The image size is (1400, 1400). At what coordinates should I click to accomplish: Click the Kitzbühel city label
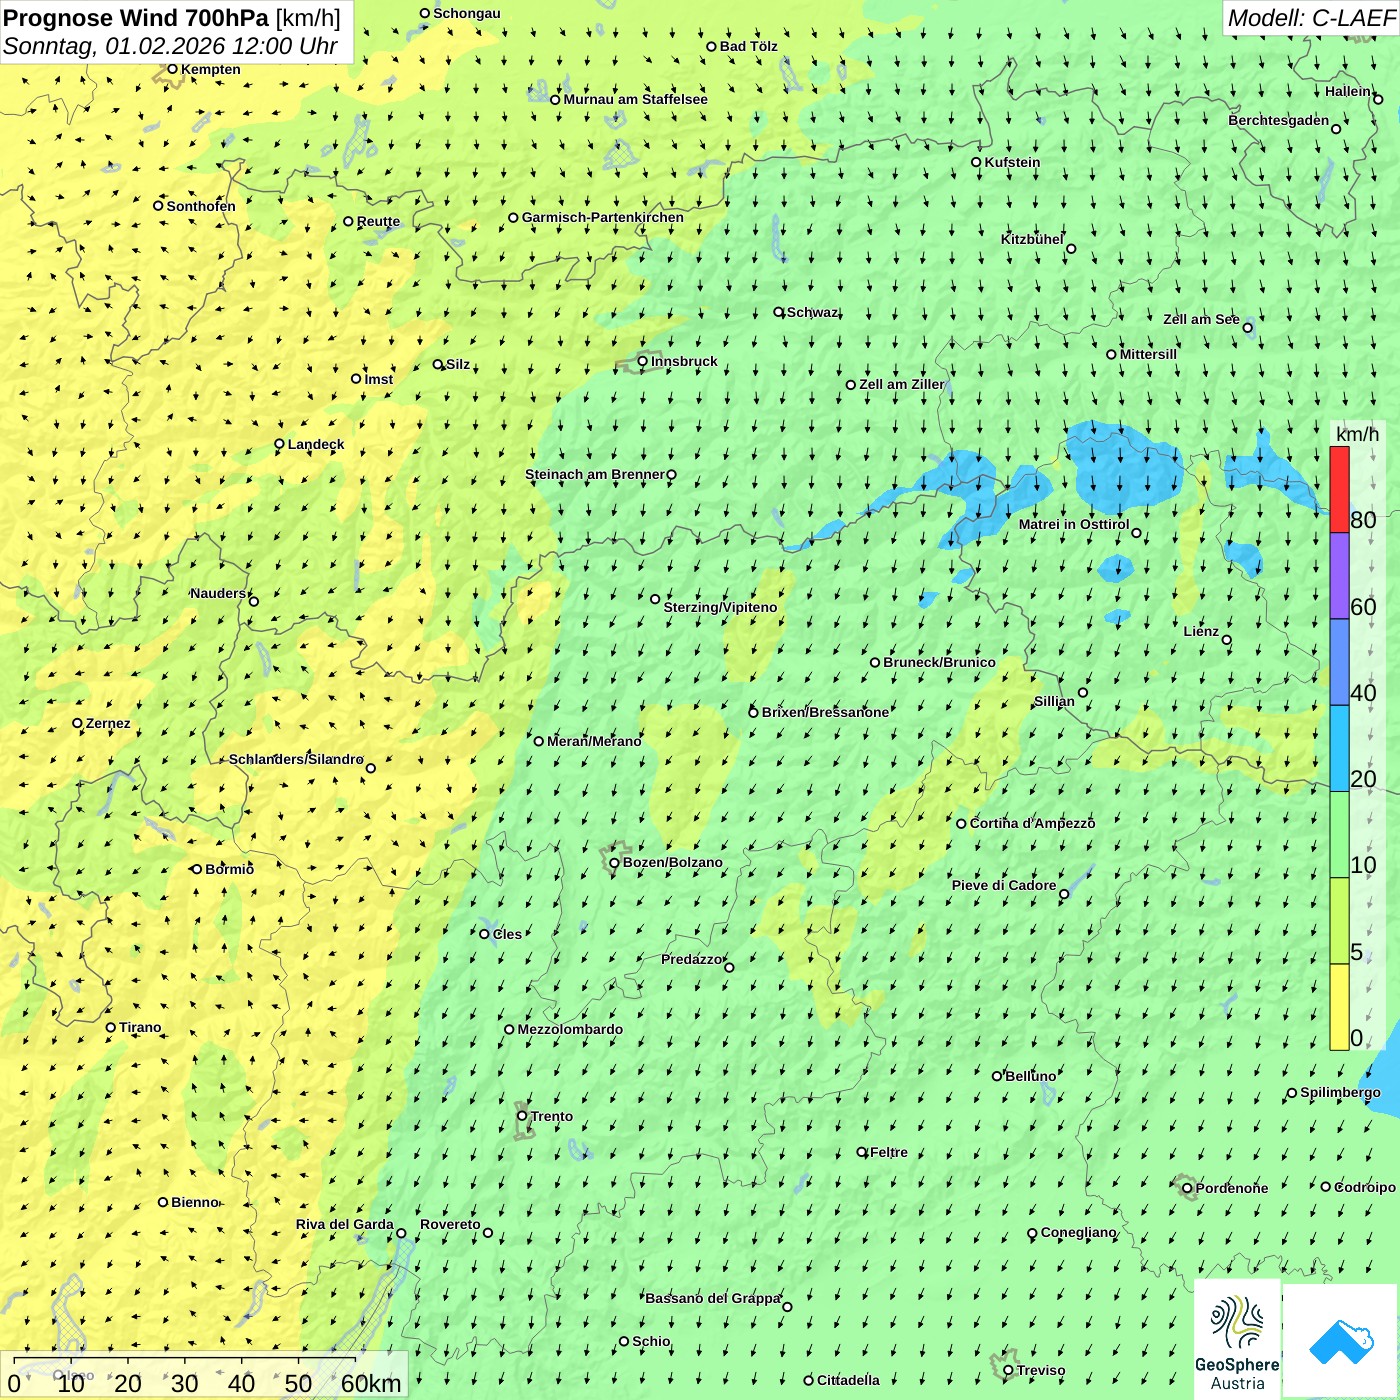tap(1032, 239)
